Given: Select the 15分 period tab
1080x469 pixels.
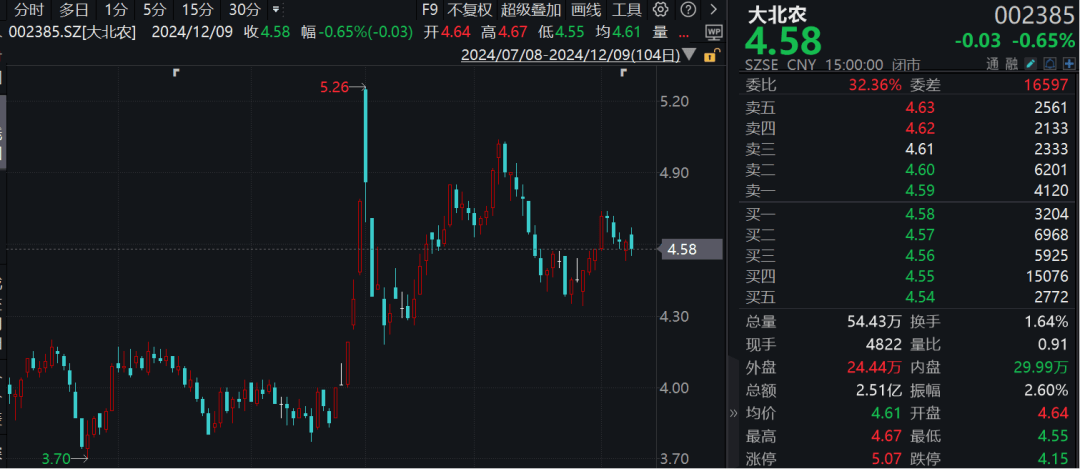Looking at the screenshot, I should (x=198, y=10).
